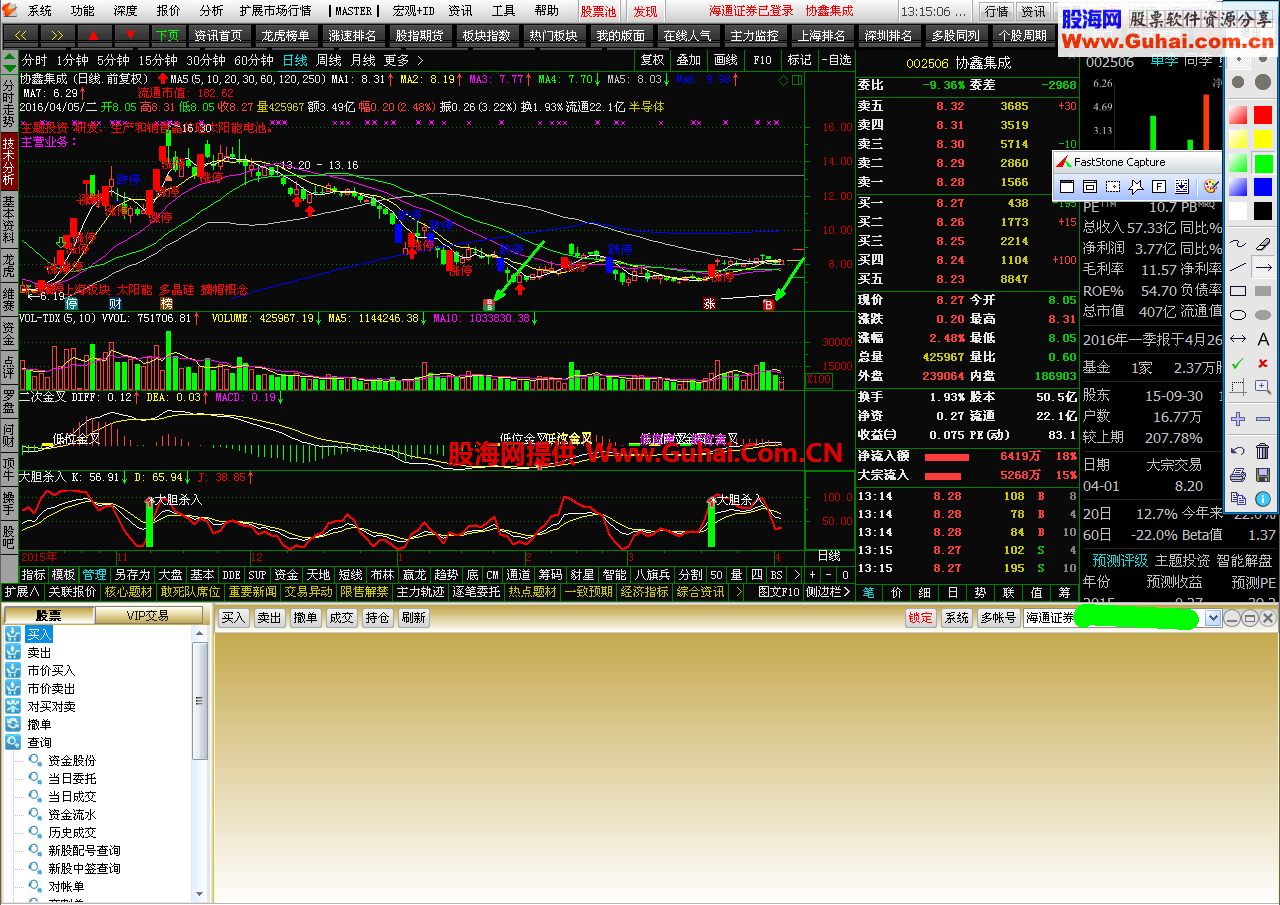Open the 功能 menu

click(82, 11)
